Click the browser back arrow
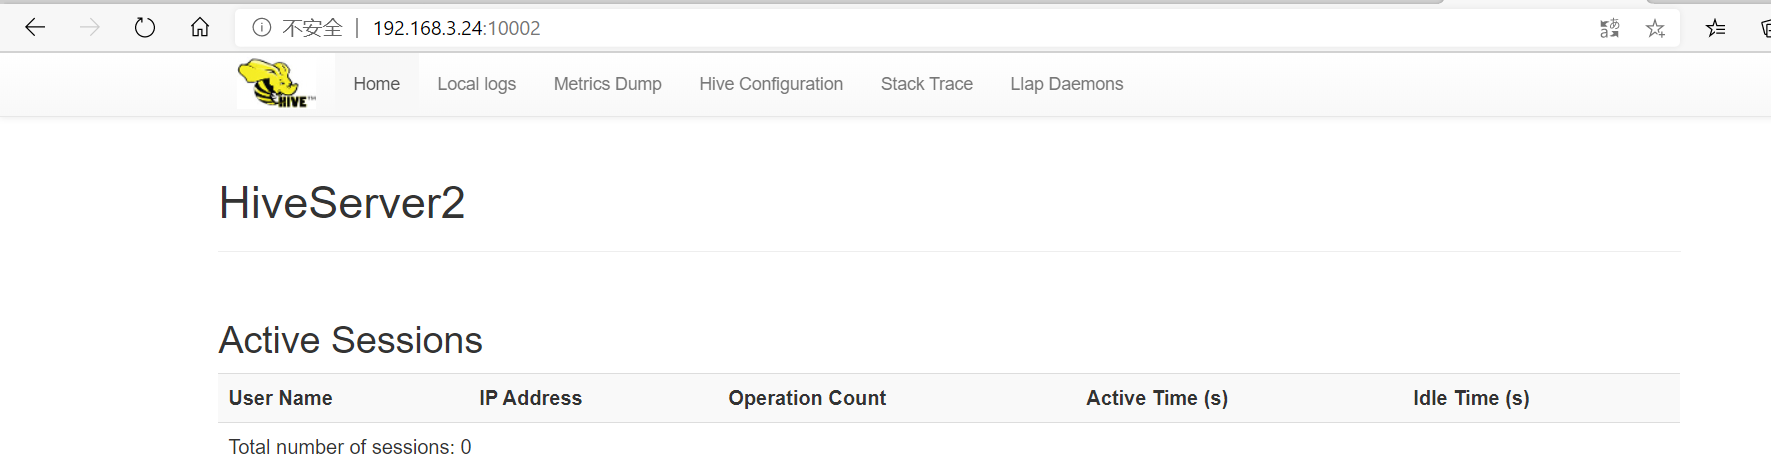This screenshot has width=1771, height=467. (x=35, y=28)
